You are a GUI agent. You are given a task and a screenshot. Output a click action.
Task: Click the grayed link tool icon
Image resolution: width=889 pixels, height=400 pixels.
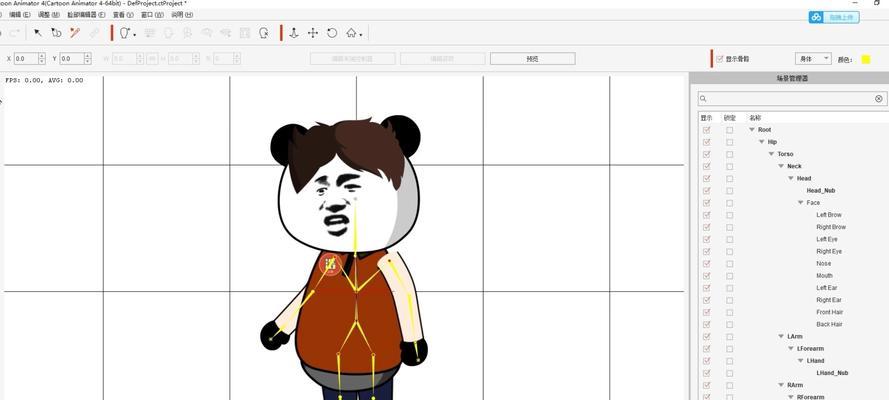94,33
